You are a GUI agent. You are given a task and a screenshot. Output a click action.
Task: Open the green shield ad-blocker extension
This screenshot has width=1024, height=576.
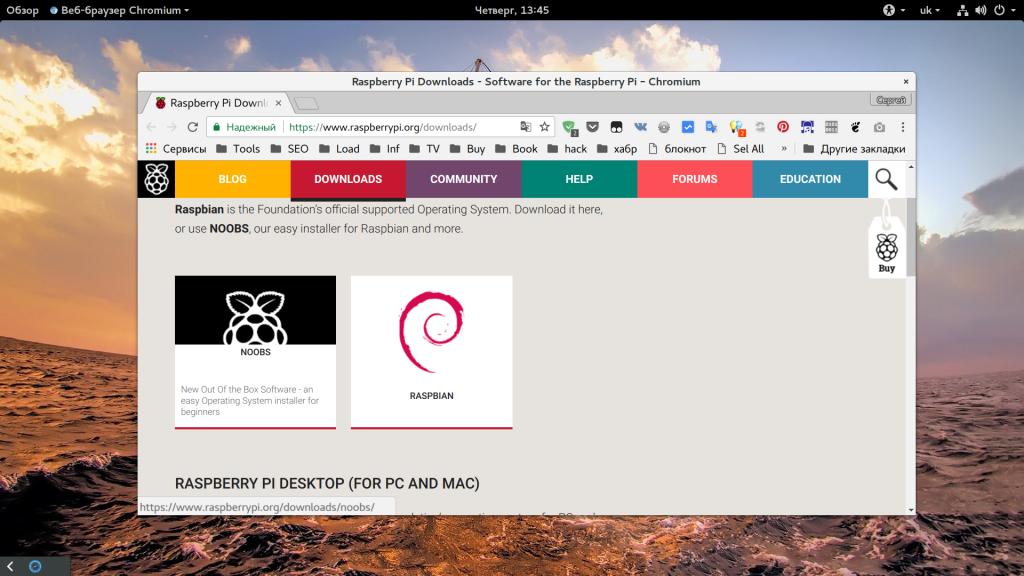tap(569, 128)
